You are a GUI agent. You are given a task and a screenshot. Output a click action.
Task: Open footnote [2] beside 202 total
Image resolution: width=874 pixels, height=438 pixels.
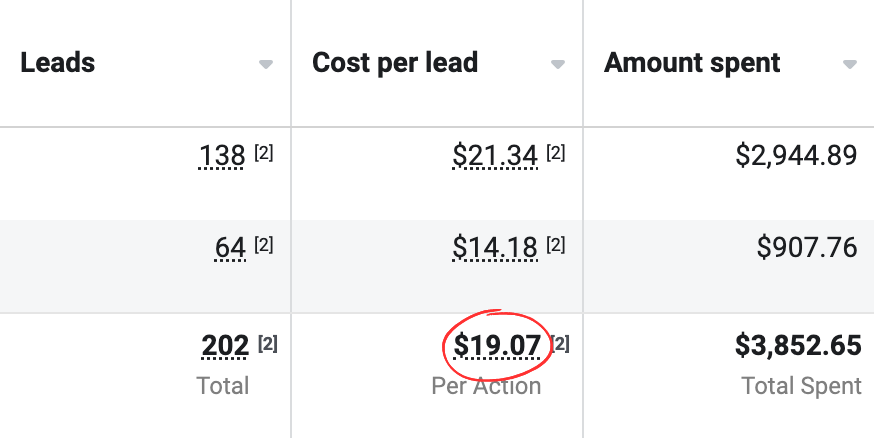click(x=268, y=344)
